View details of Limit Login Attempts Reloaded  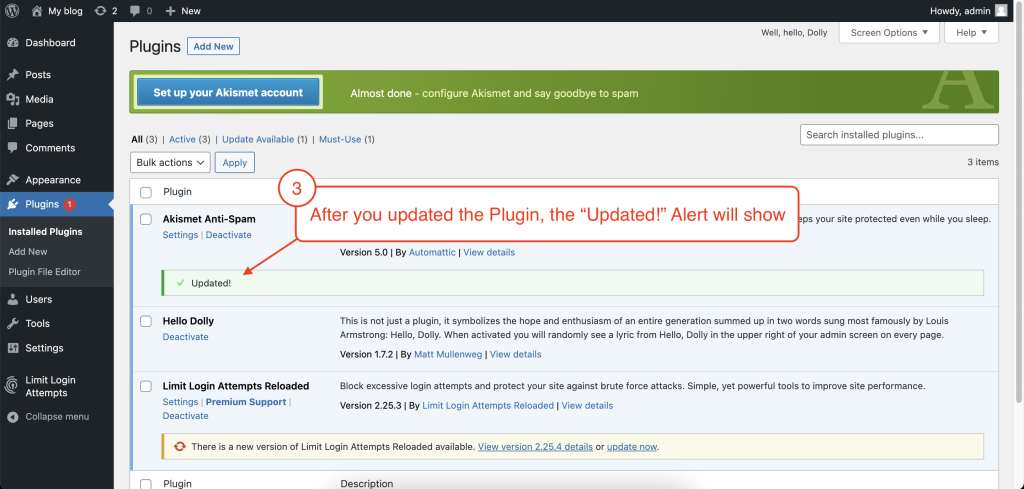[587, 405]
